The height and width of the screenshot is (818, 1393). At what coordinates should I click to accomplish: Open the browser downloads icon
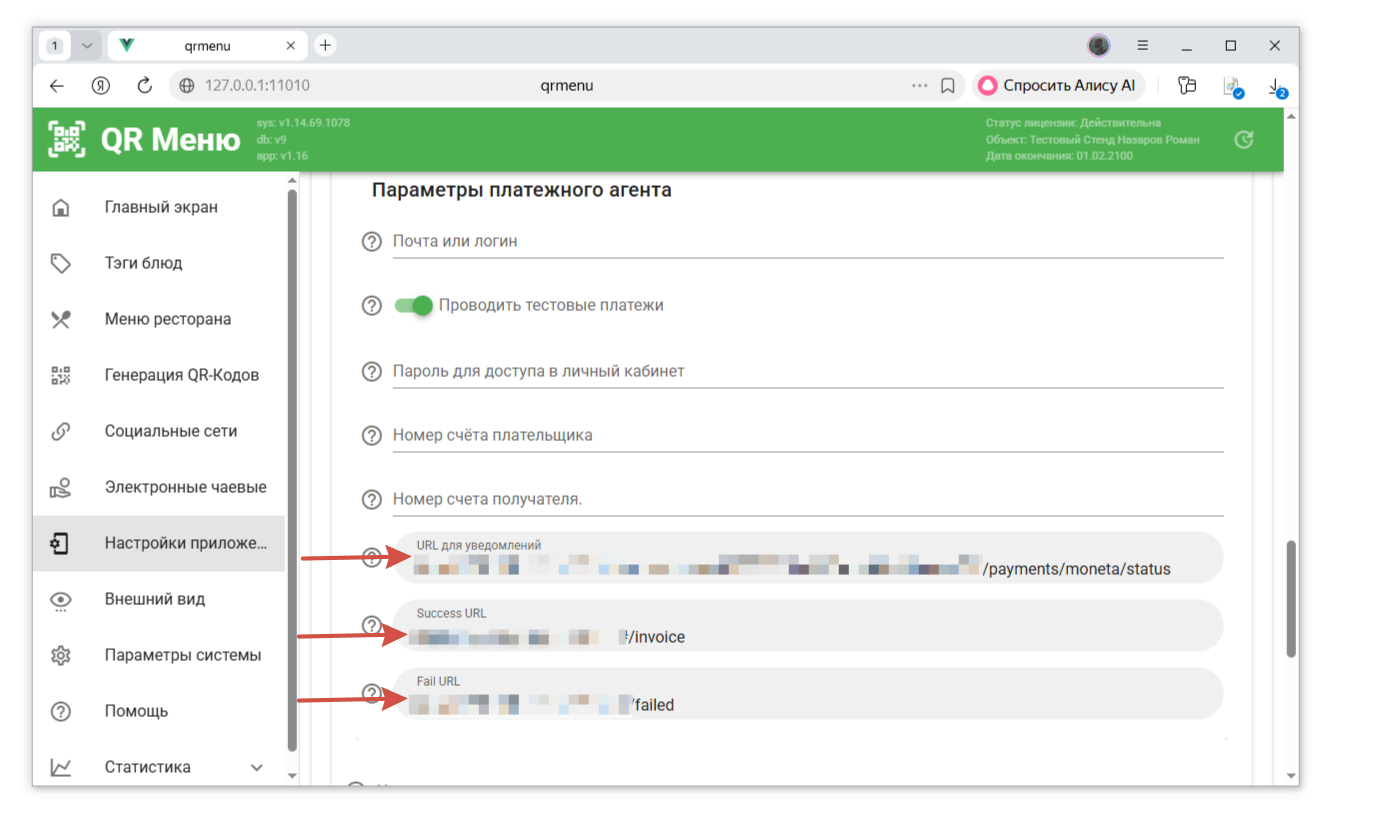coord(1276,87)
